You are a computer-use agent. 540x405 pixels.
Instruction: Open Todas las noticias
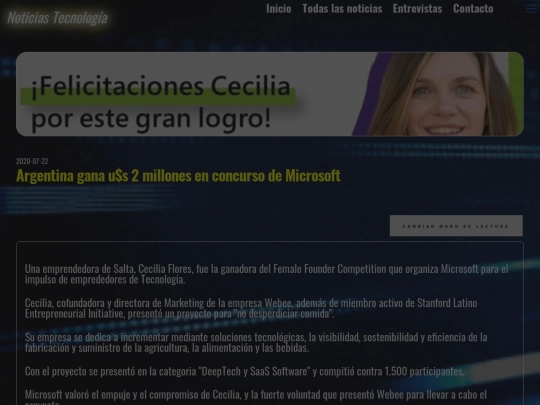click(x=342, y=8)
